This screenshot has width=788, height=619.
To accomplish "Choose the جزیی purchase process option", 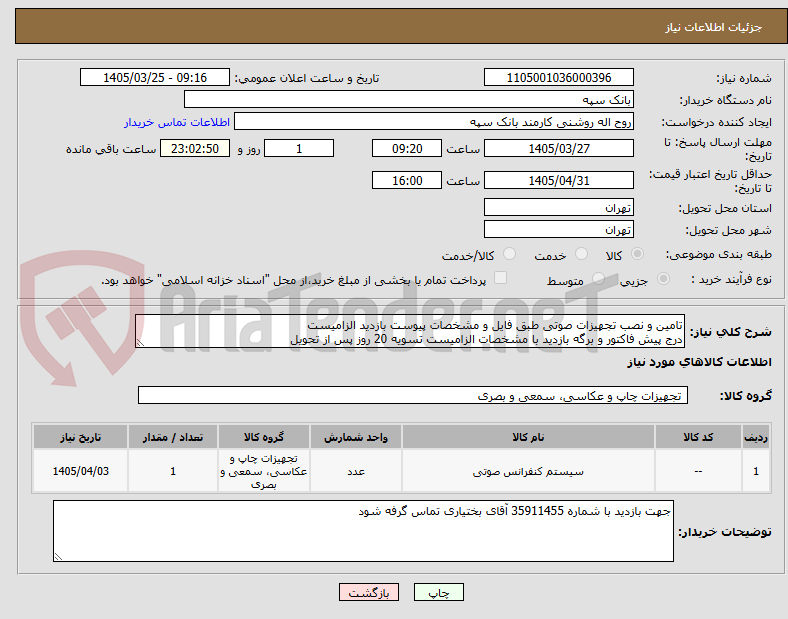I will click(x=663, y=279).
